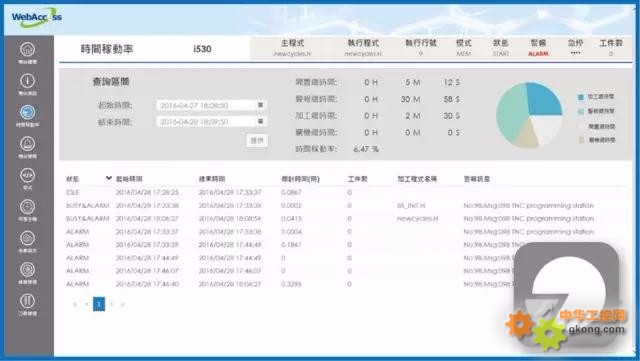
Task: Click the 0.1841 accumulated time cell
Action: [291, 245]
